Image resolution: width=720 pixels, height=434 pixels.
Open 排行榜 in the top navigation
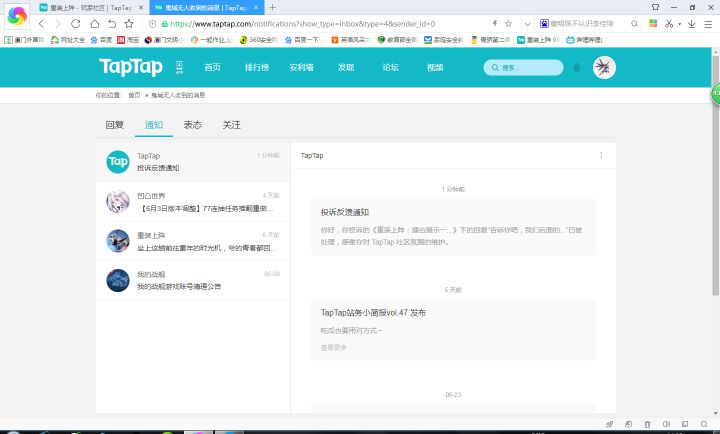(x=258, y=67)
